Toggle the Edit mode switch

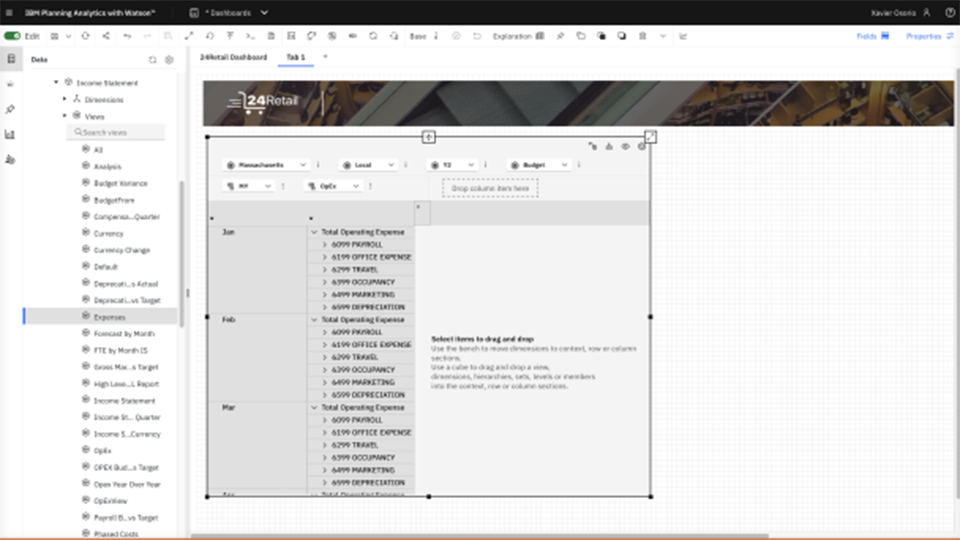[x=12, y=36]
